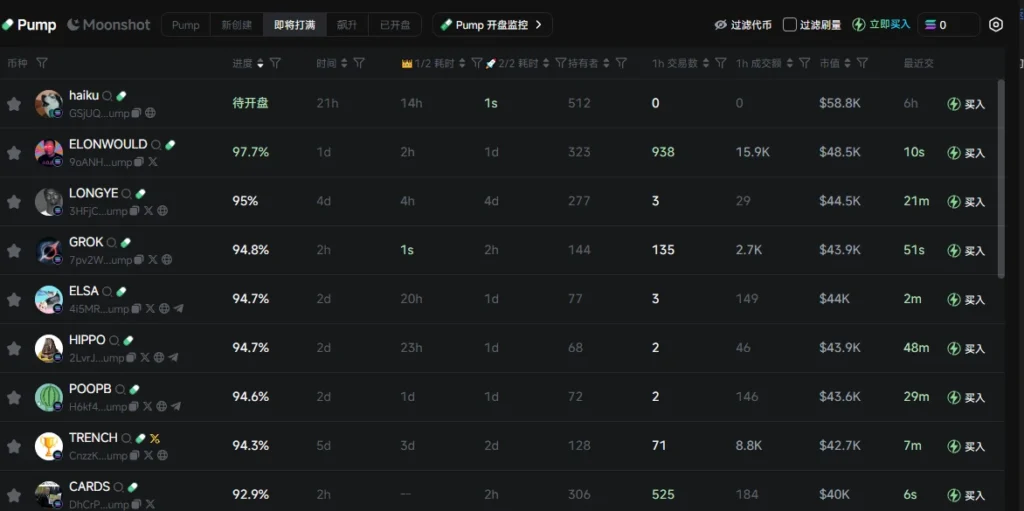
Task: Switch to the 新创建 tab
Action: 237,25
